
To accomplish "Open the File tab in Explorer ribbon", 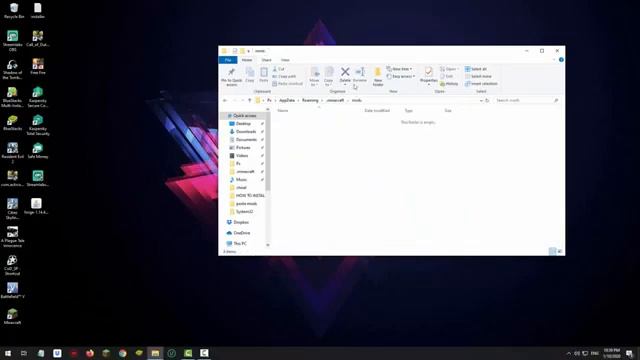I will pyautogui.click(x=228, y=60).
